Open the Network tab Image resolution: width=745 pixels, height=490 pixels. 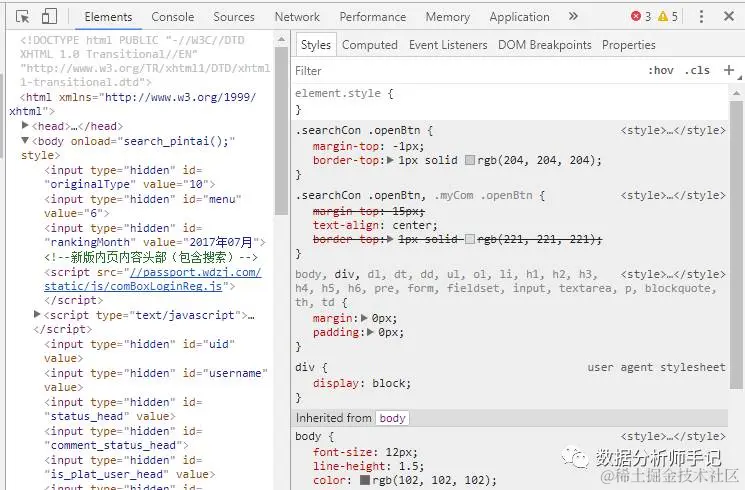tap(297, 17)
